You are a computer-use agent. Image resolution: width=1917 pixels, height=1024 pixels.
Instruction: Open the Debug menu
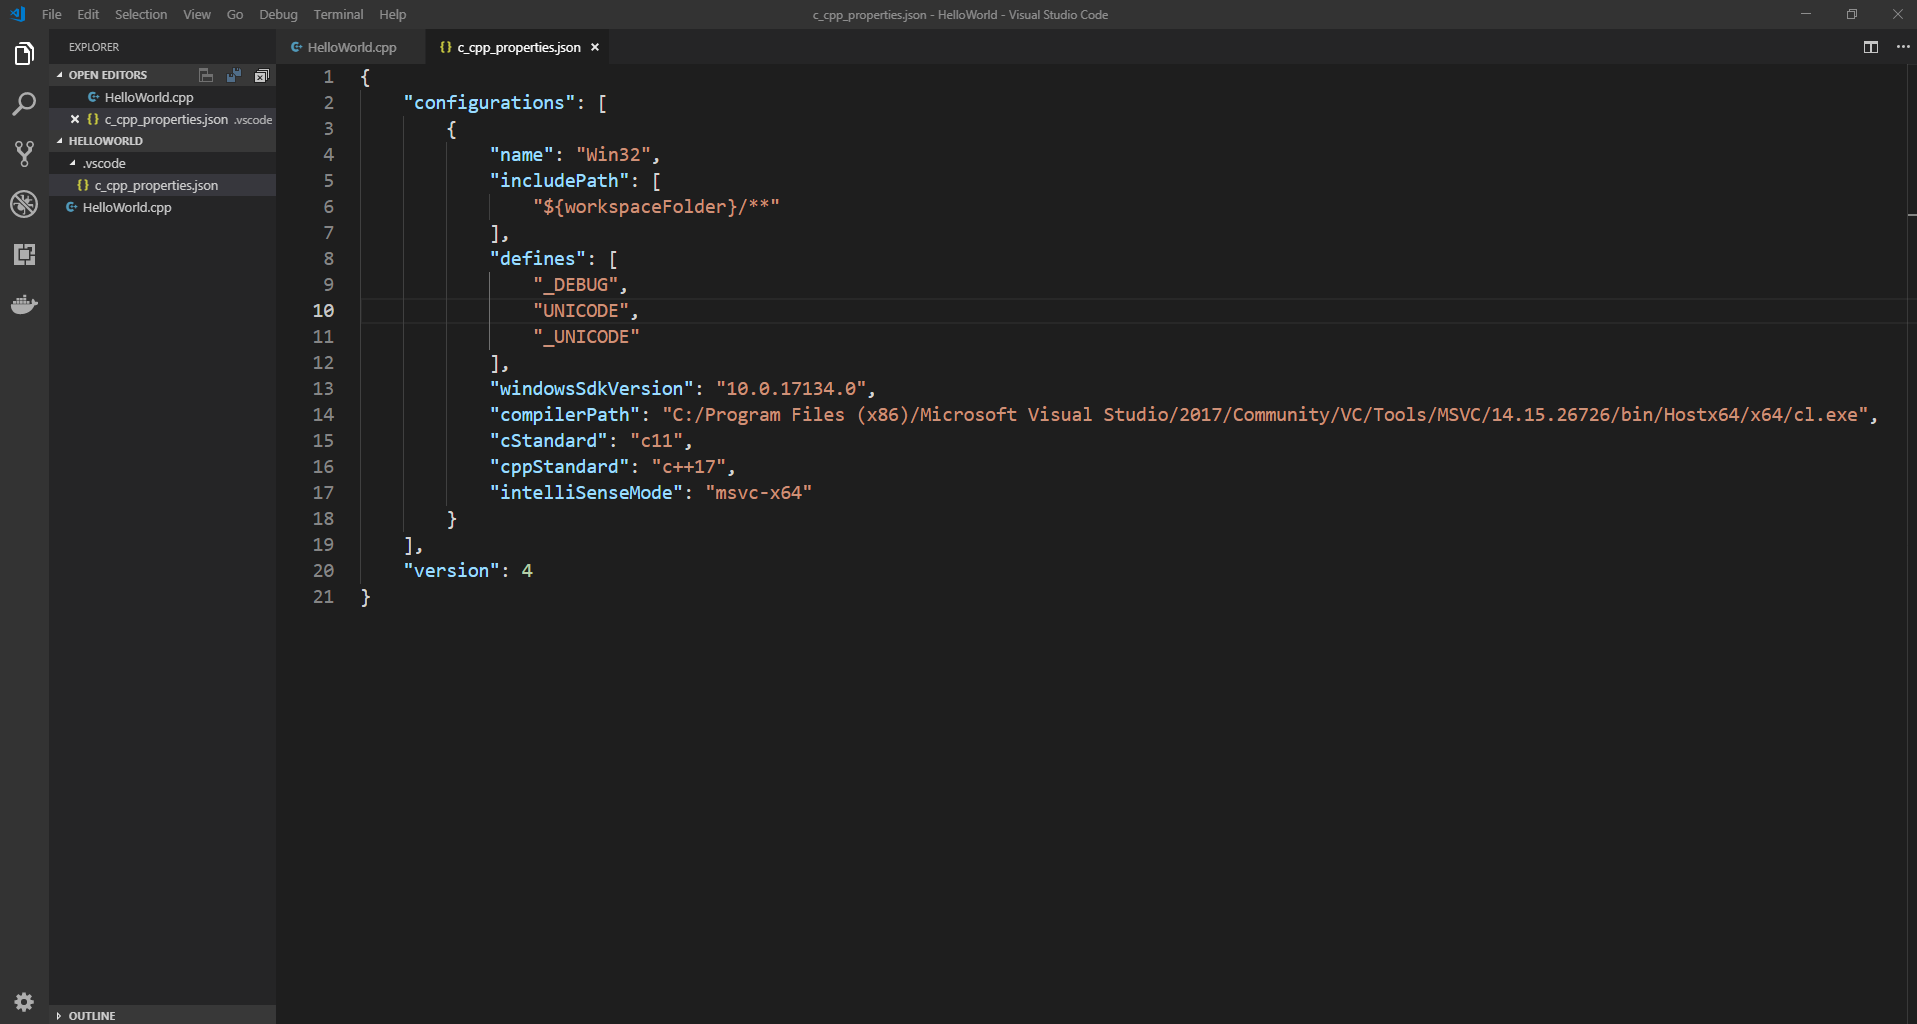pos(278,14)
